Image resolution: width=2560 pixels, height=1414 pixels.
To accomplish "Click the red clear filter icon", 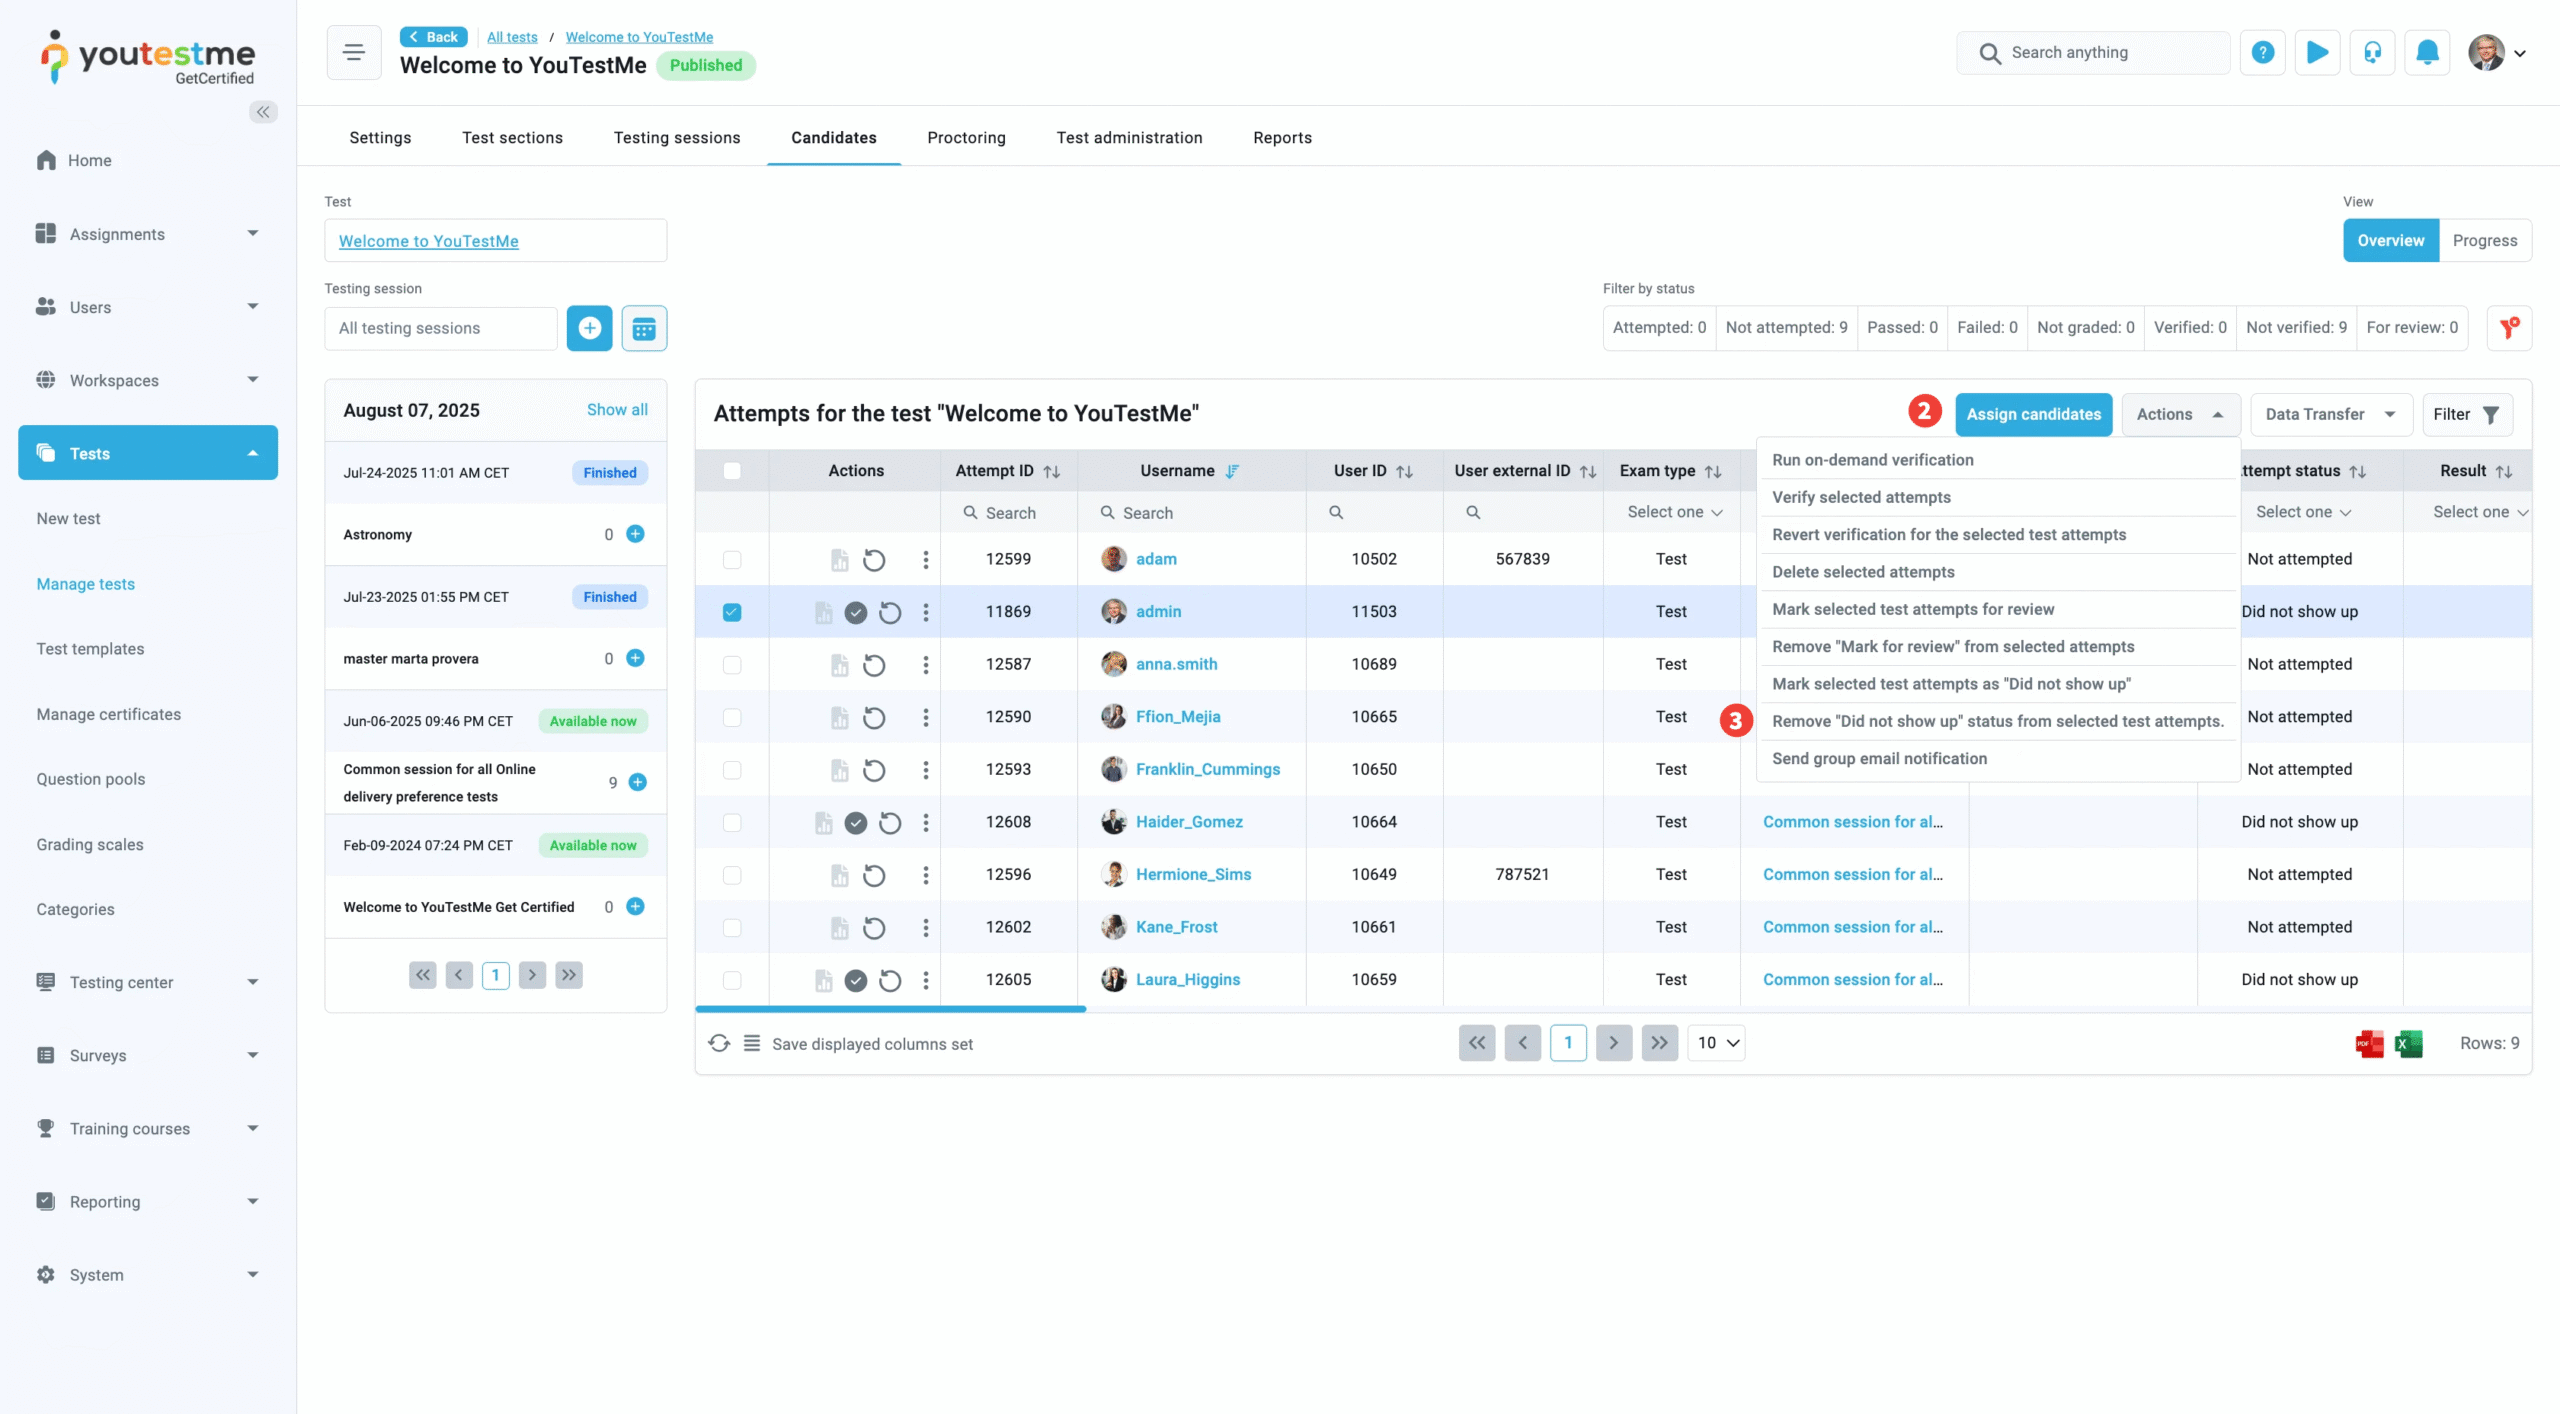I will pyautogui.click(x=2509, y=328).
